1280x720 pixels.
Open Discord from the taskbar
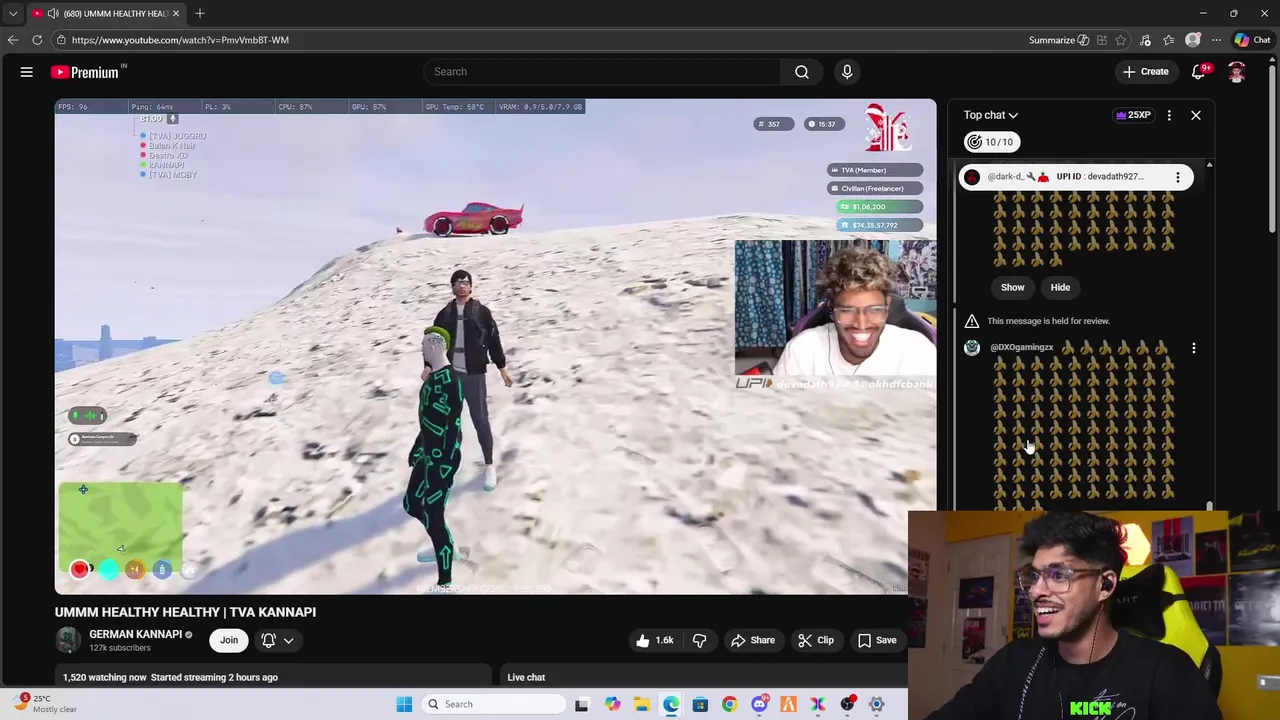759,704
